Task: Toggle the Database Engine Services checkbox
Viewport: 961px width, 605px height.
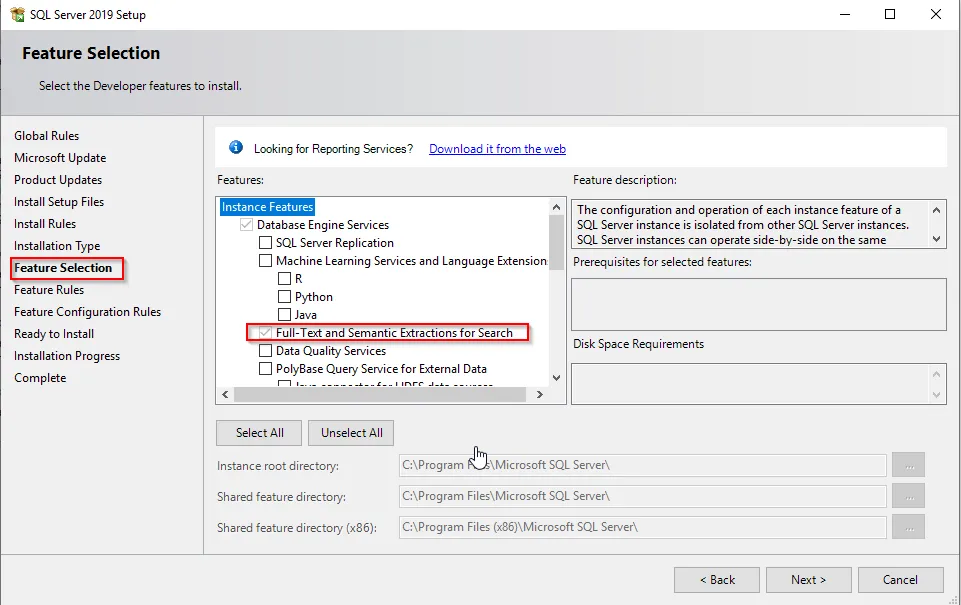Action: (246, 225)
